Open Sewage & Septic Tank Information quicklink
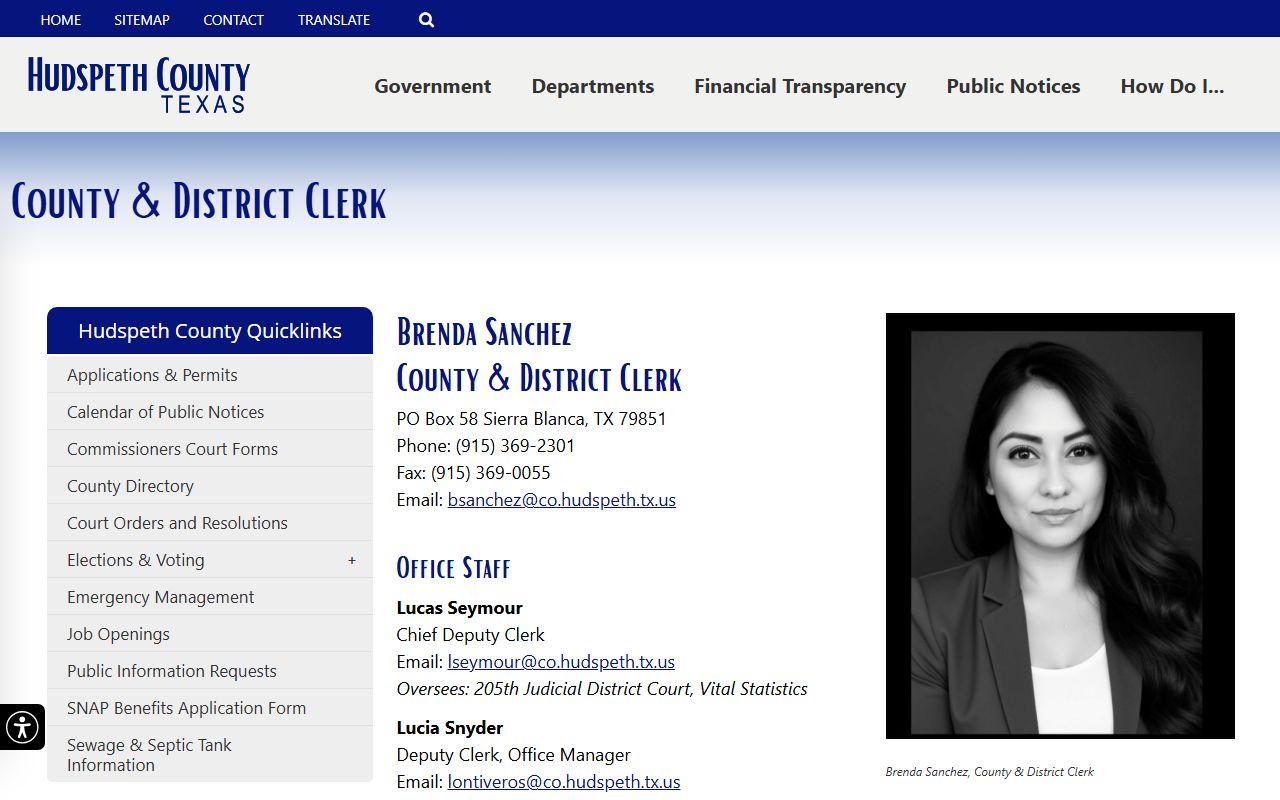 point(210,755)
